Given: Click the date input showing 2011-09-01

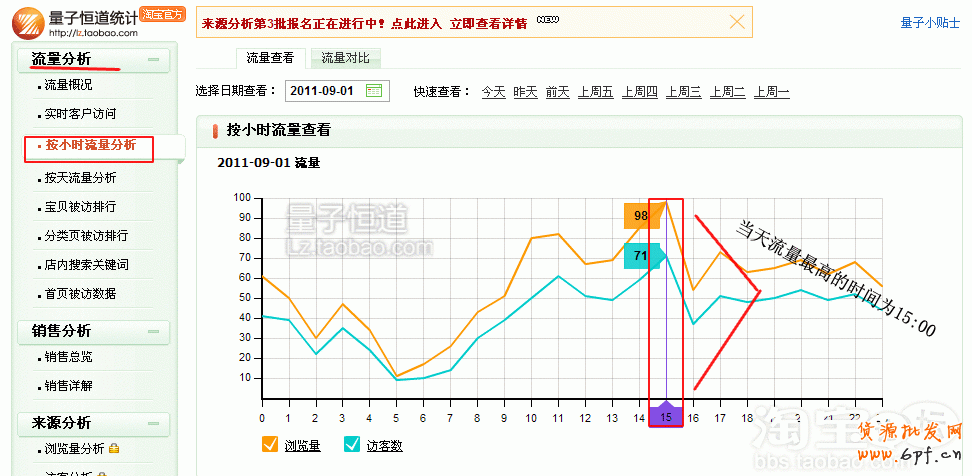Looking at the screenshot, I should click(323, 91).
